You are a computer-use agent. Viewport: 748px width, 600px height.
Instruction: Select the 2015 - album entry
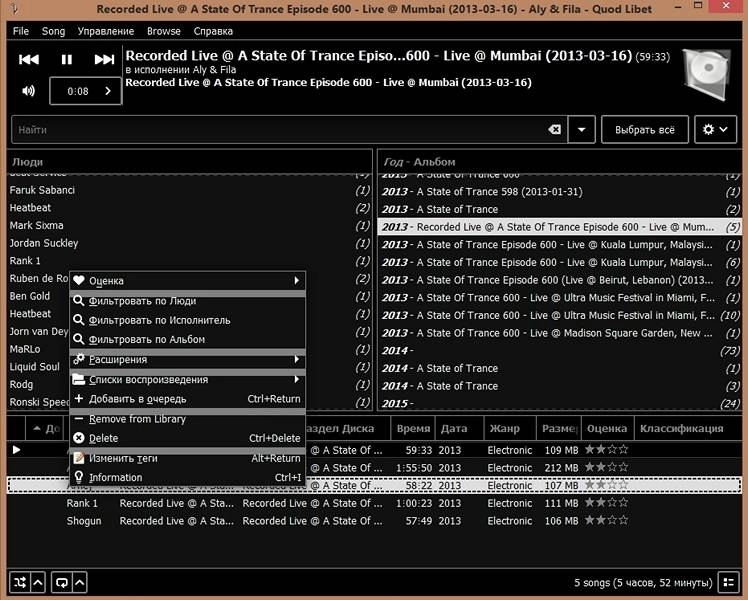pyautogui.click(x=560, y=403)
